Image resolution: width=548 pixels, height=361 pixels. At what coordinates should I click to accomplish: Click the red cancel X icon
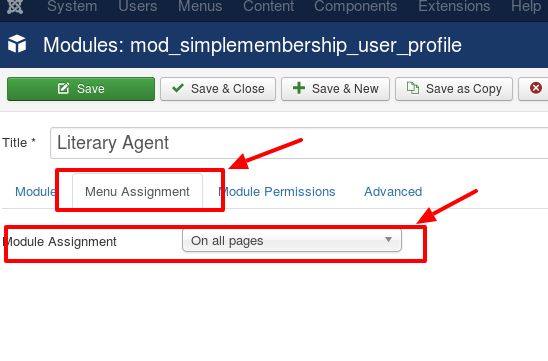536,88
